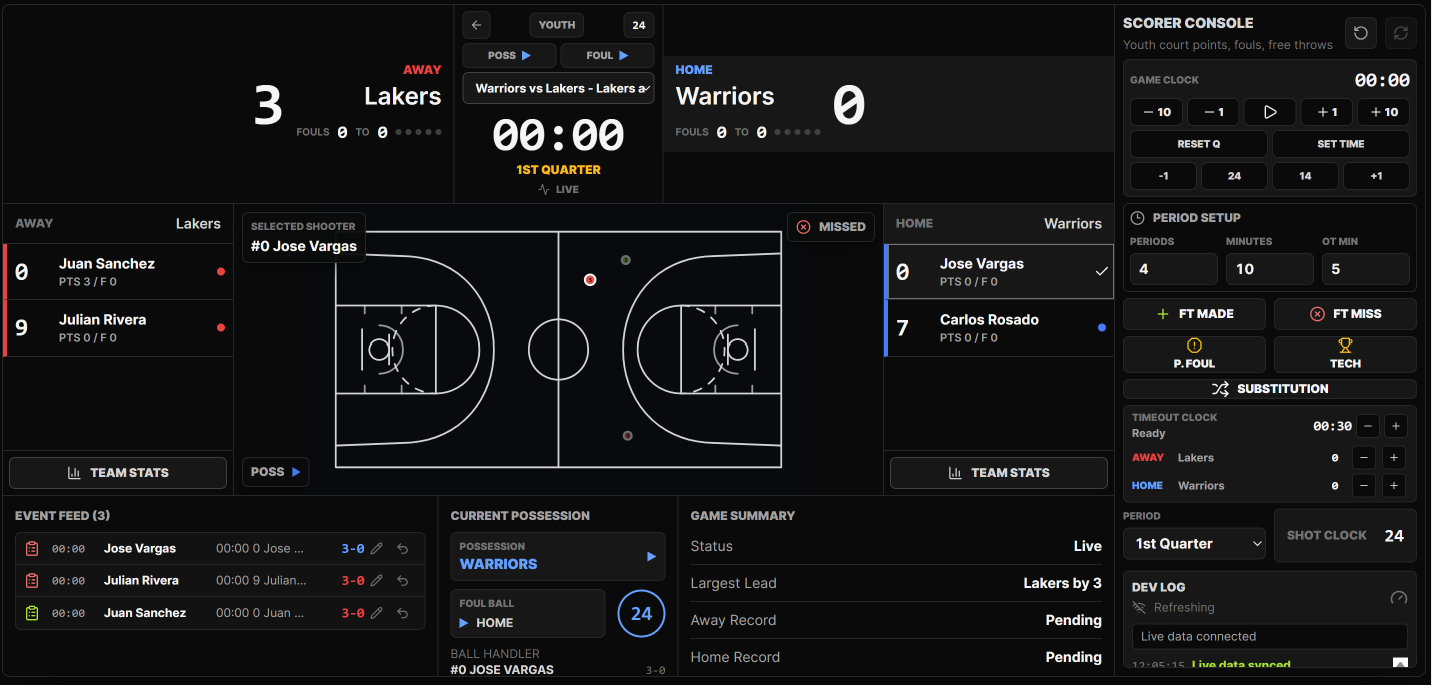Click the YOUTH mode selector
The image size is (1432, 686).
click(557, 25)
